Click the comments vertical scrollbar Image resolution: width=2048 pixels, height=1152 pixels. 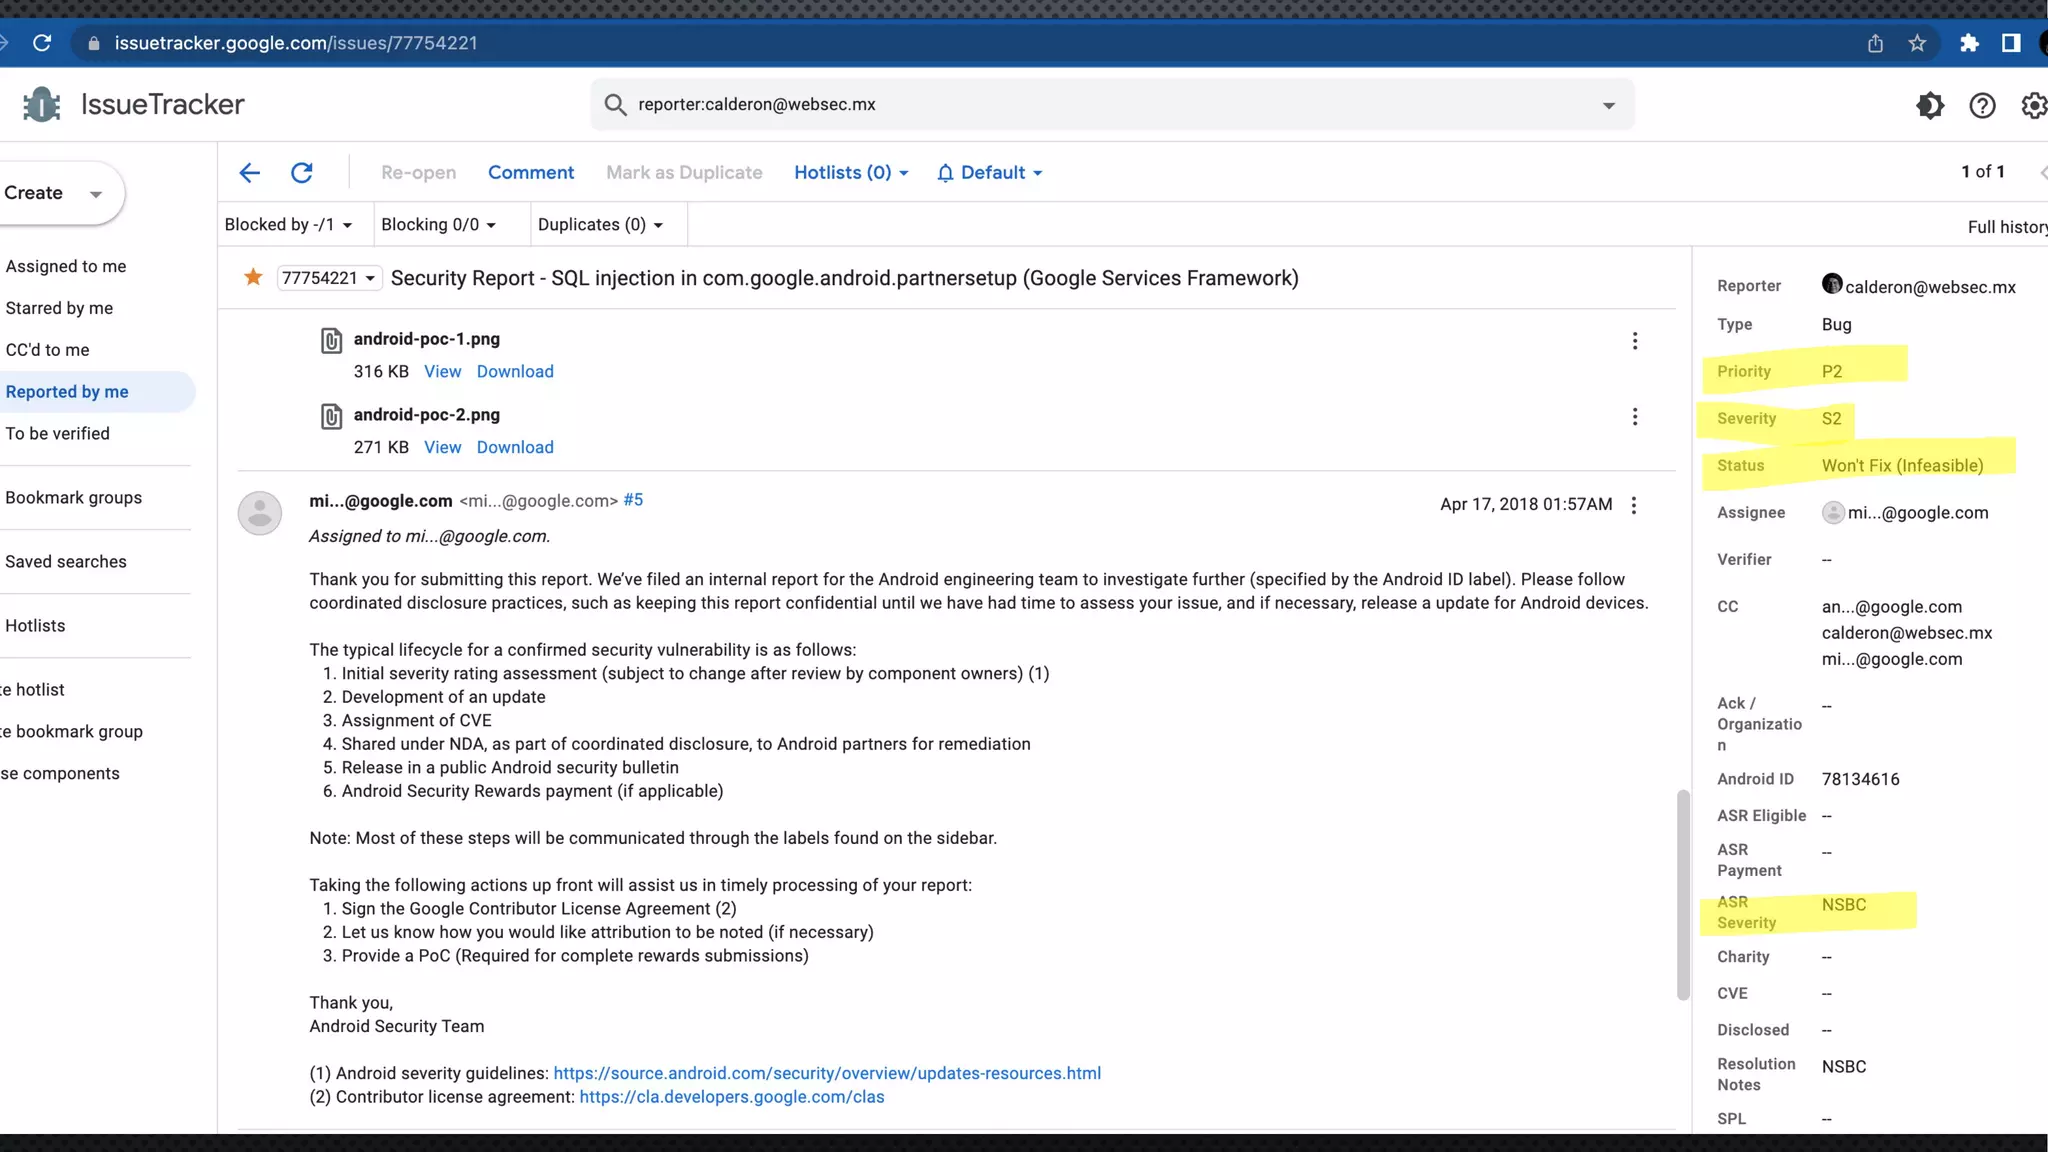(x=1683, y=895)
